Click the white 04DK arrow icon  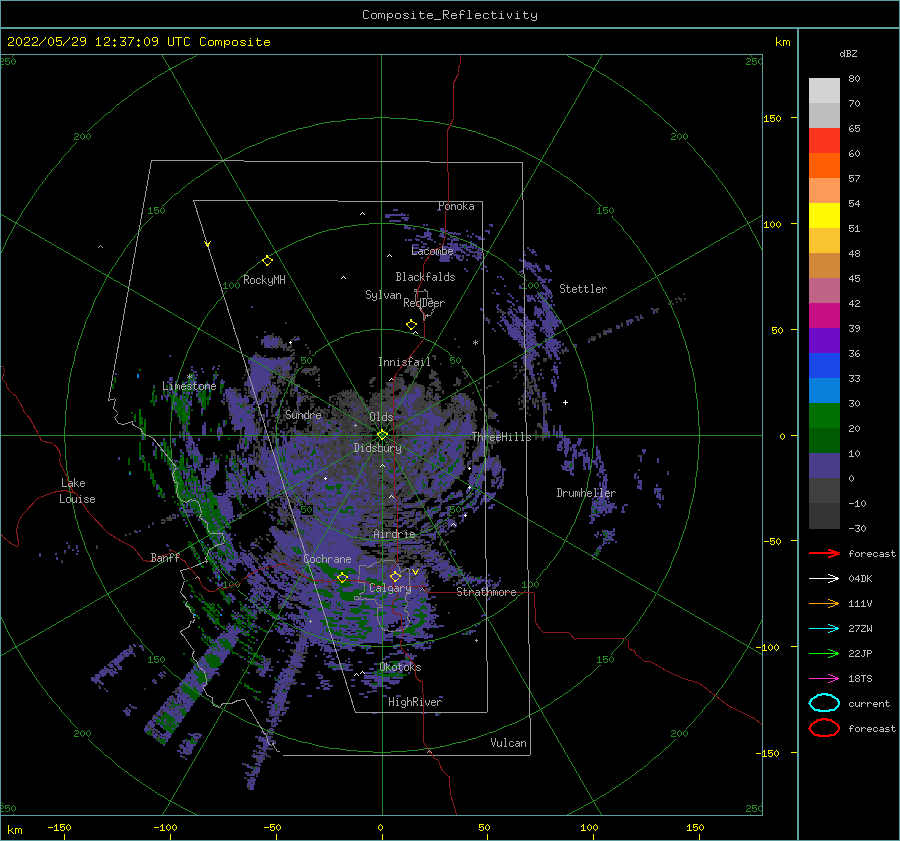pyautogui.click(x=824, y=579)
